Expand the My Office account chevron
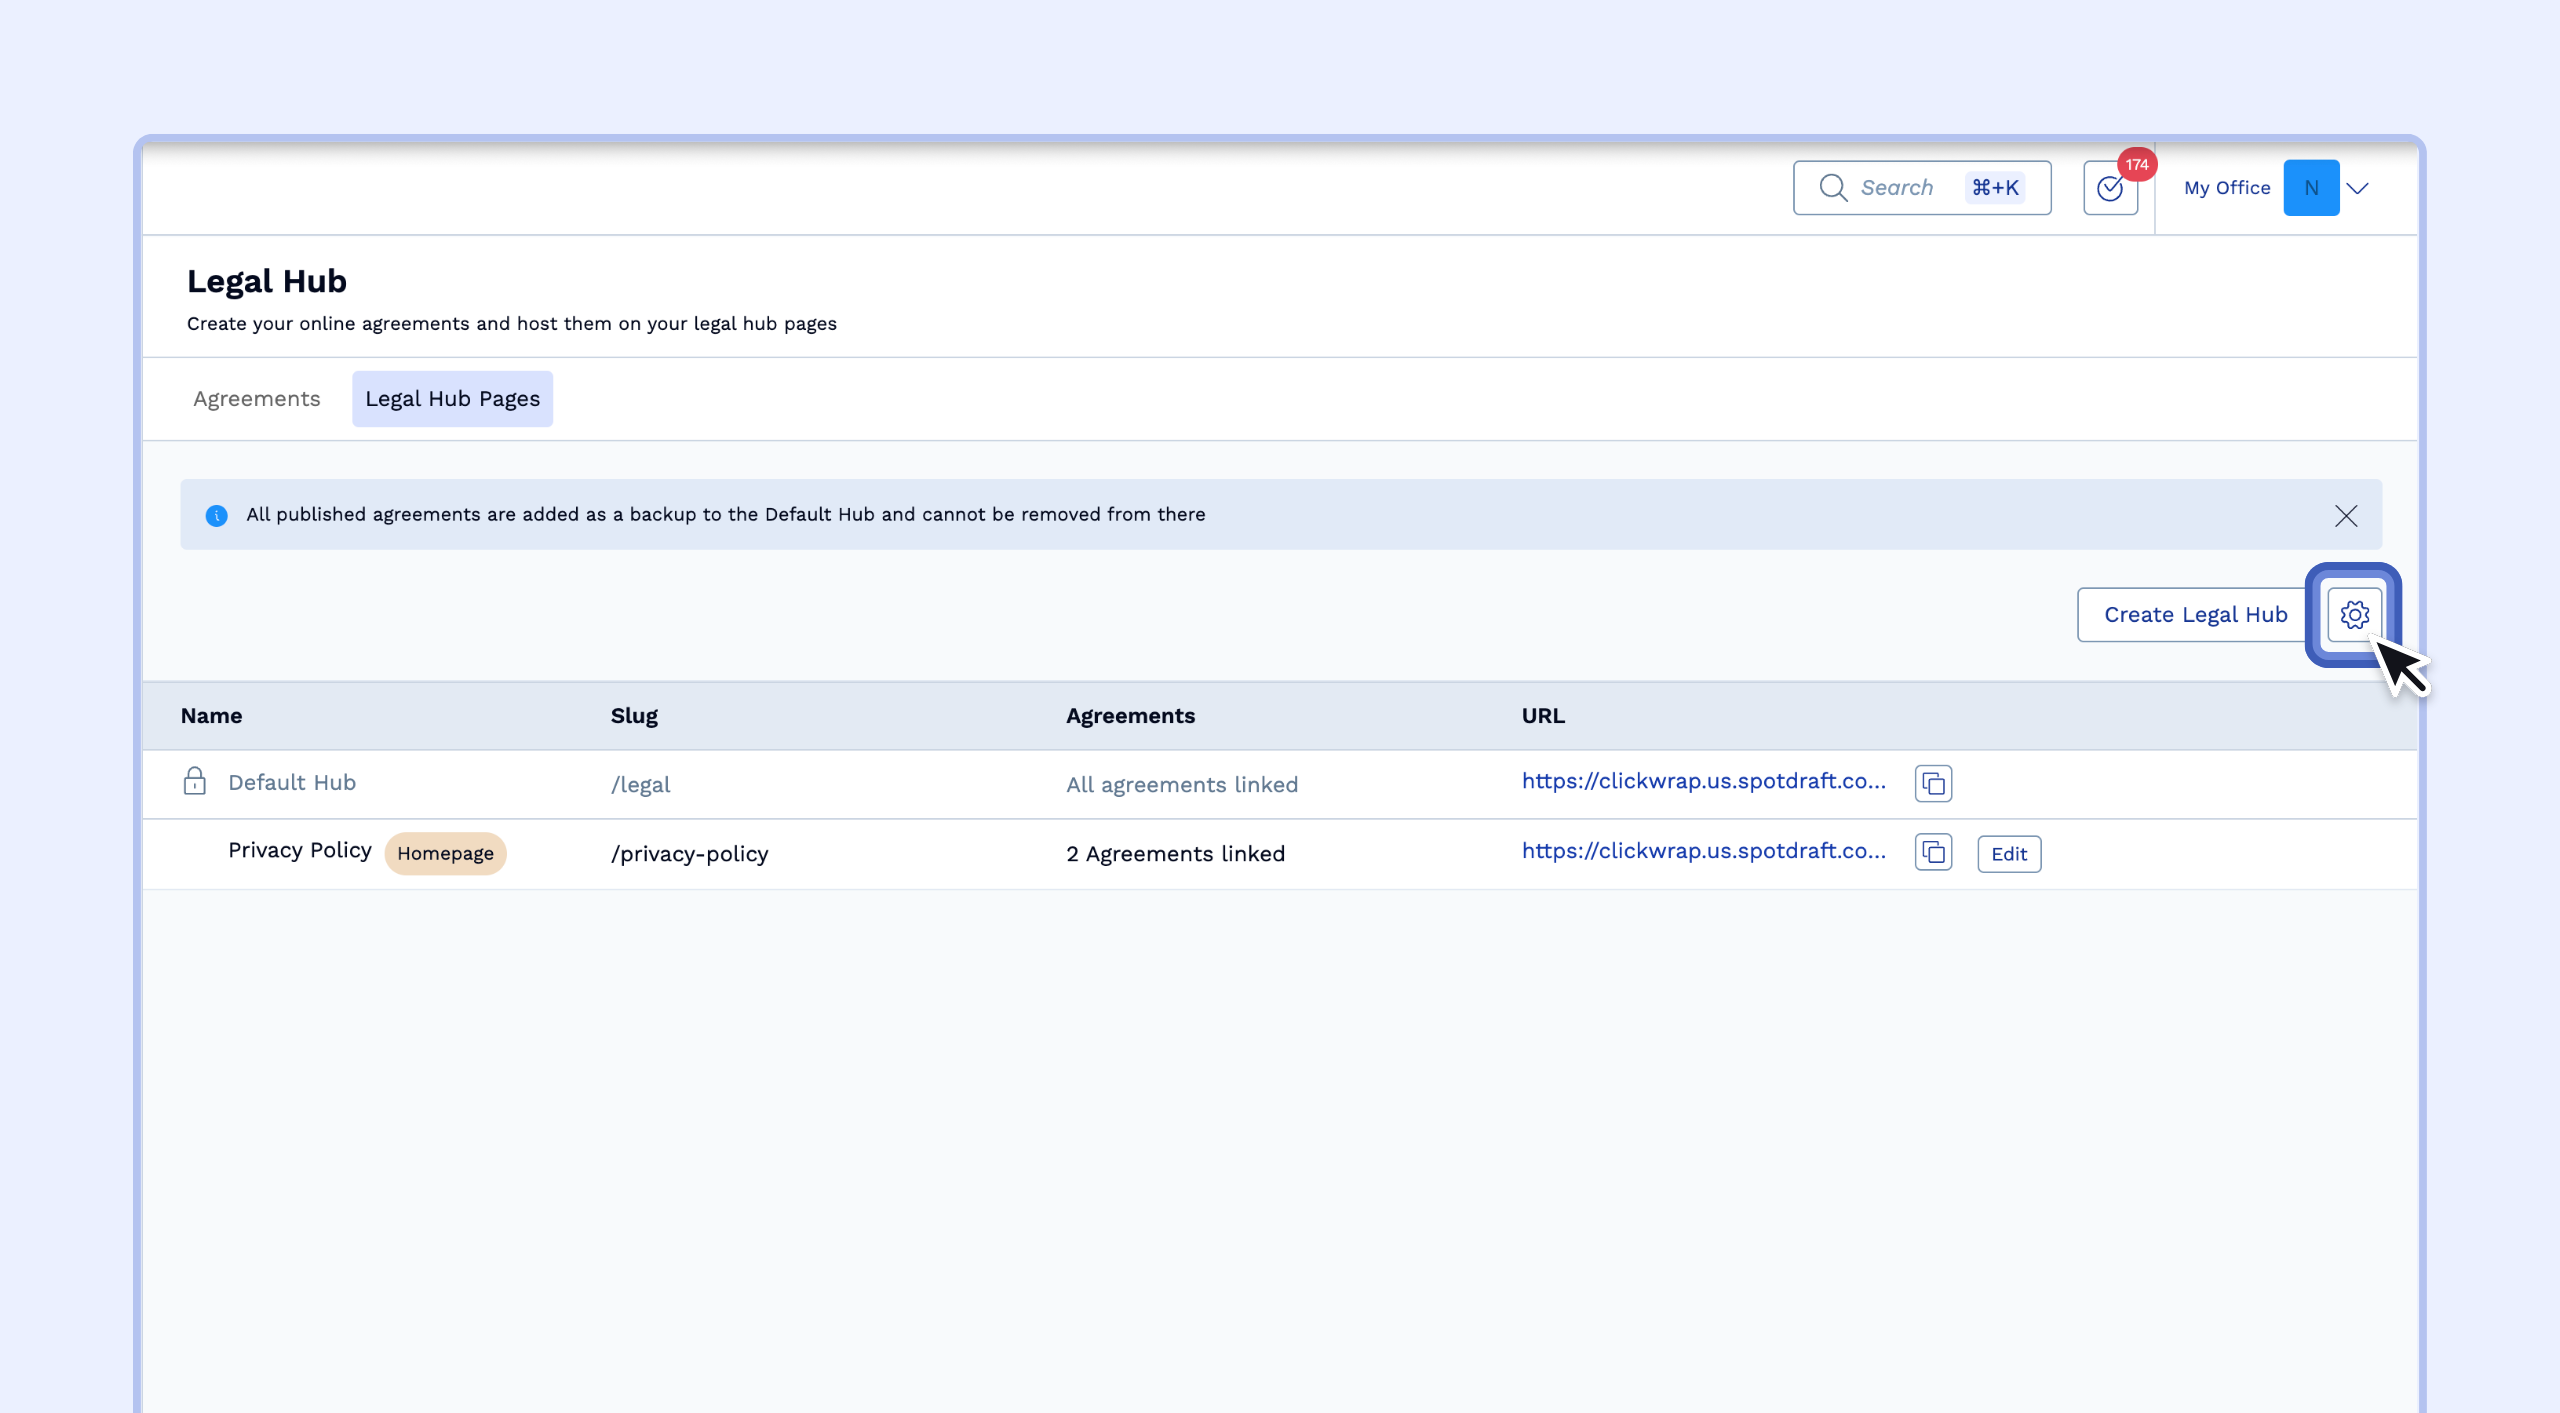 pyautogui.click(x=2357, y=188)
